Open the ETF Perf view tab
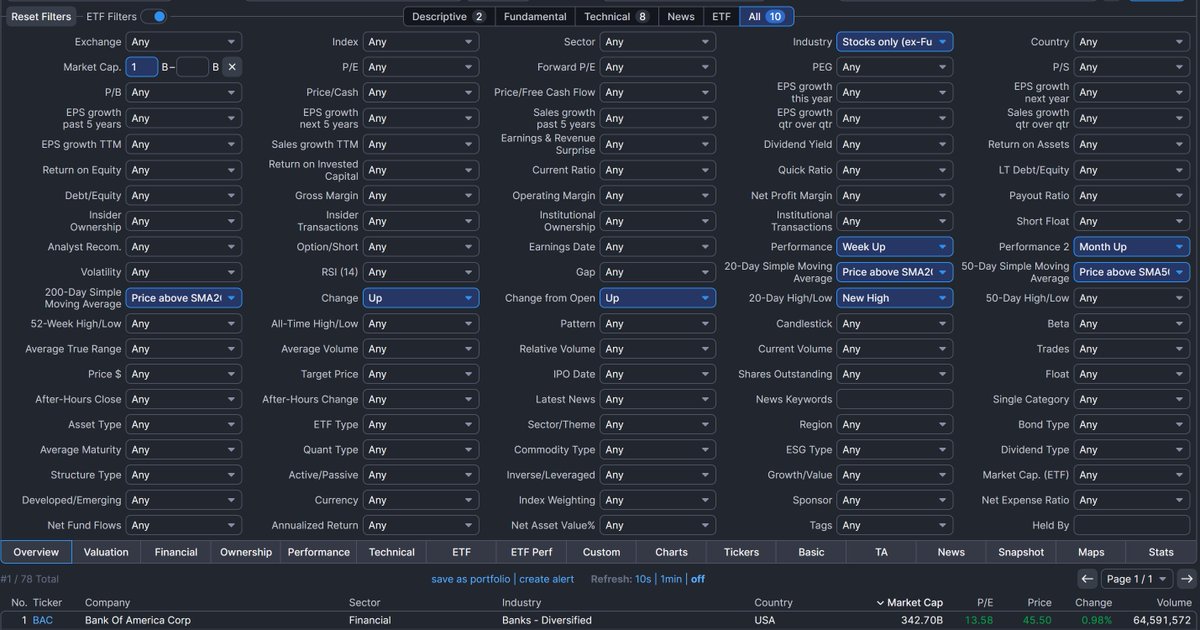 (x=531, y=552)
